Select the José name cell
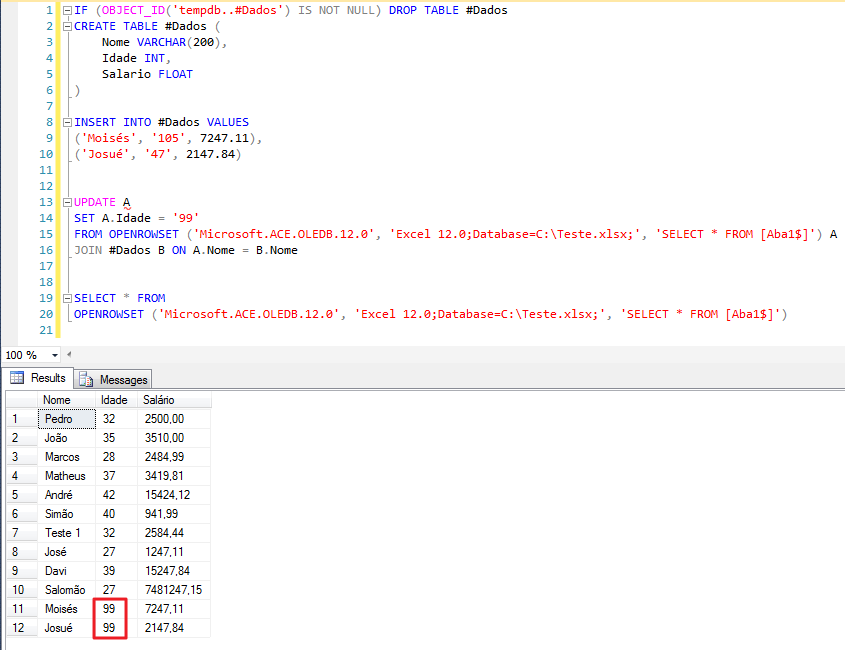The image size is (845, 650). [x=66, y=552]
